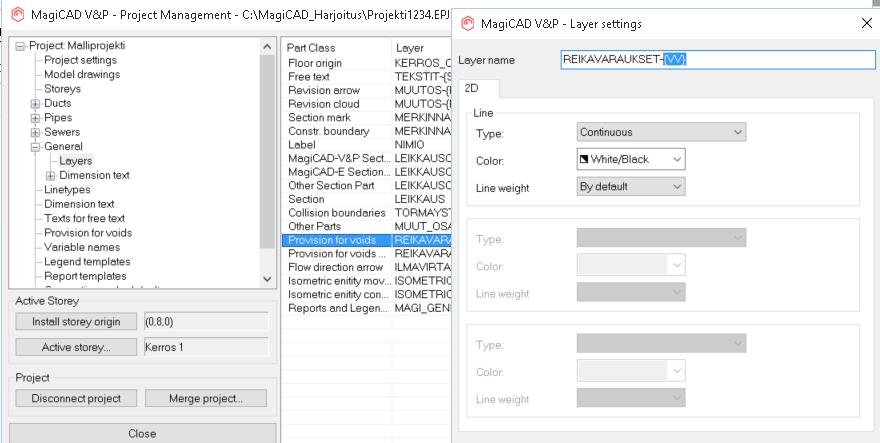880x443 pixels.
Task: Select Project settings in the tree
Action: pos(81,60)
